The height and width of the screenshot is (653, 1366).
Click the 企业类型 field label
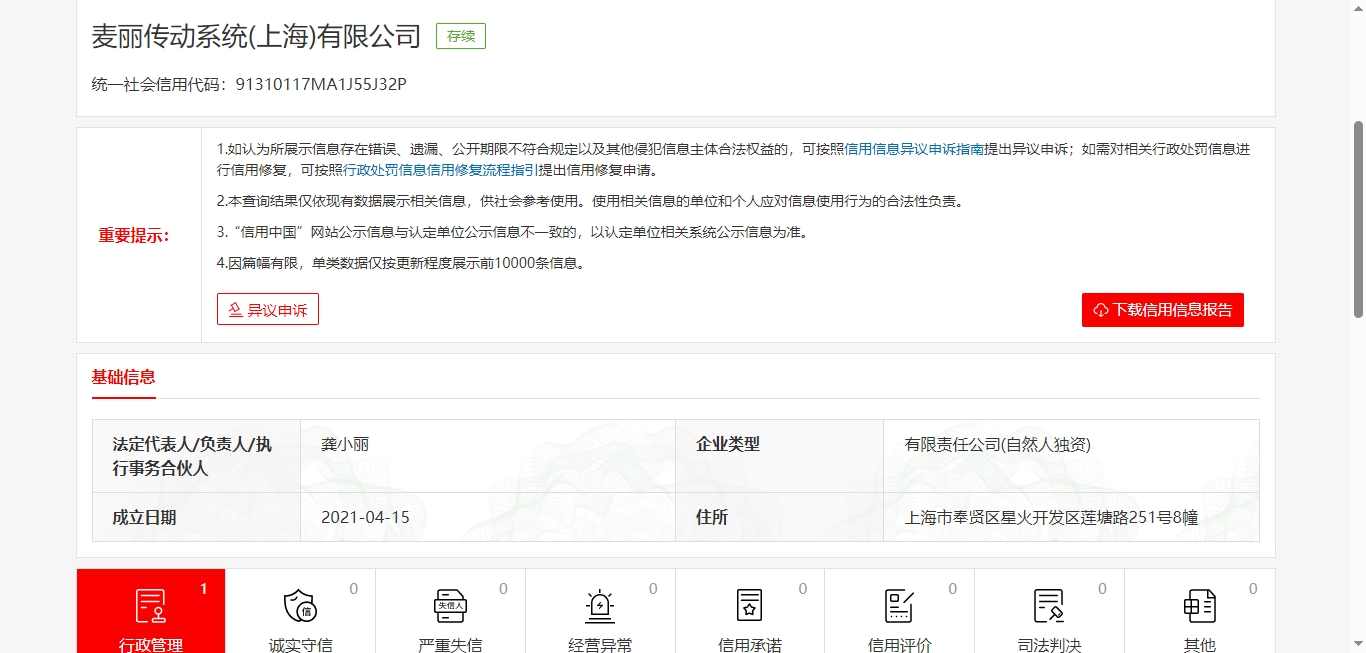(x=728, y=444)
